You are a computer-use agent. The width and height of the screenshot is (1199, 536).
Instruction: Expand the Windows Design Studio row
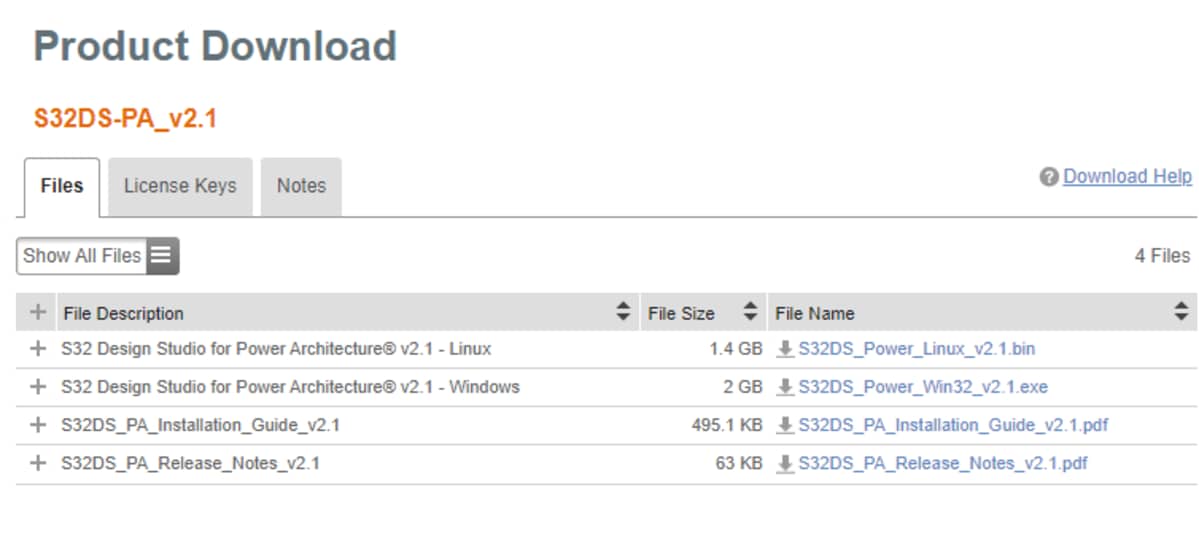(x=38, y=387)
